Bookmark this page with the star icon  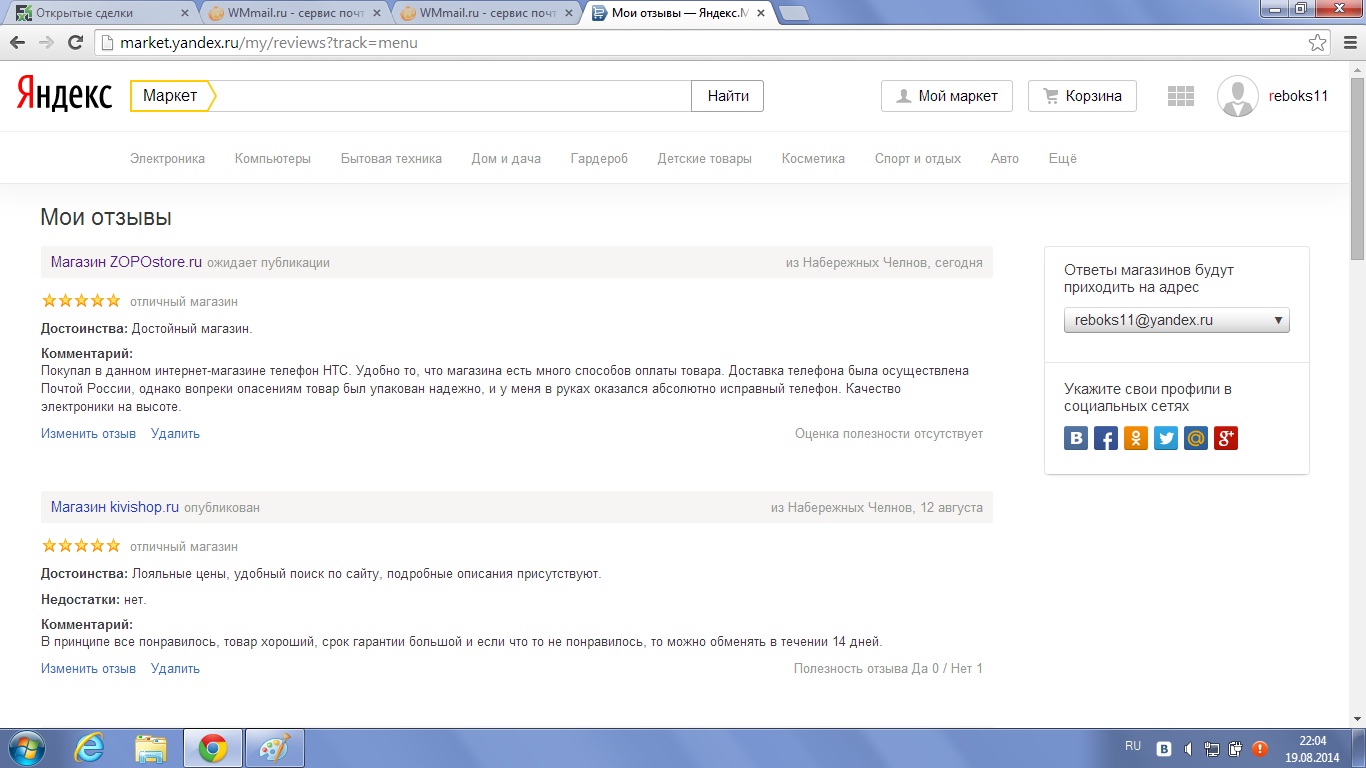click(x=1318, y=43)
